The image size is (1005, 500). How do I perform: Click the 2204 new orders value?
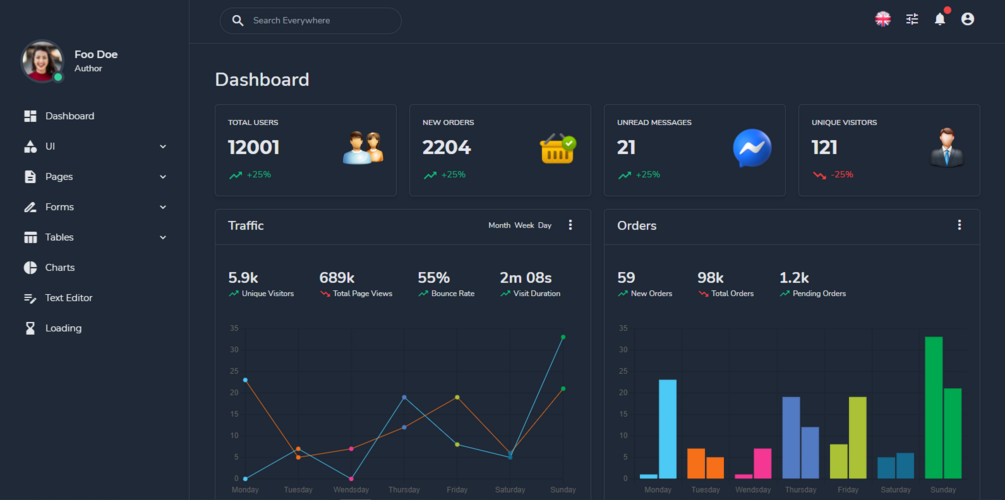447,147
